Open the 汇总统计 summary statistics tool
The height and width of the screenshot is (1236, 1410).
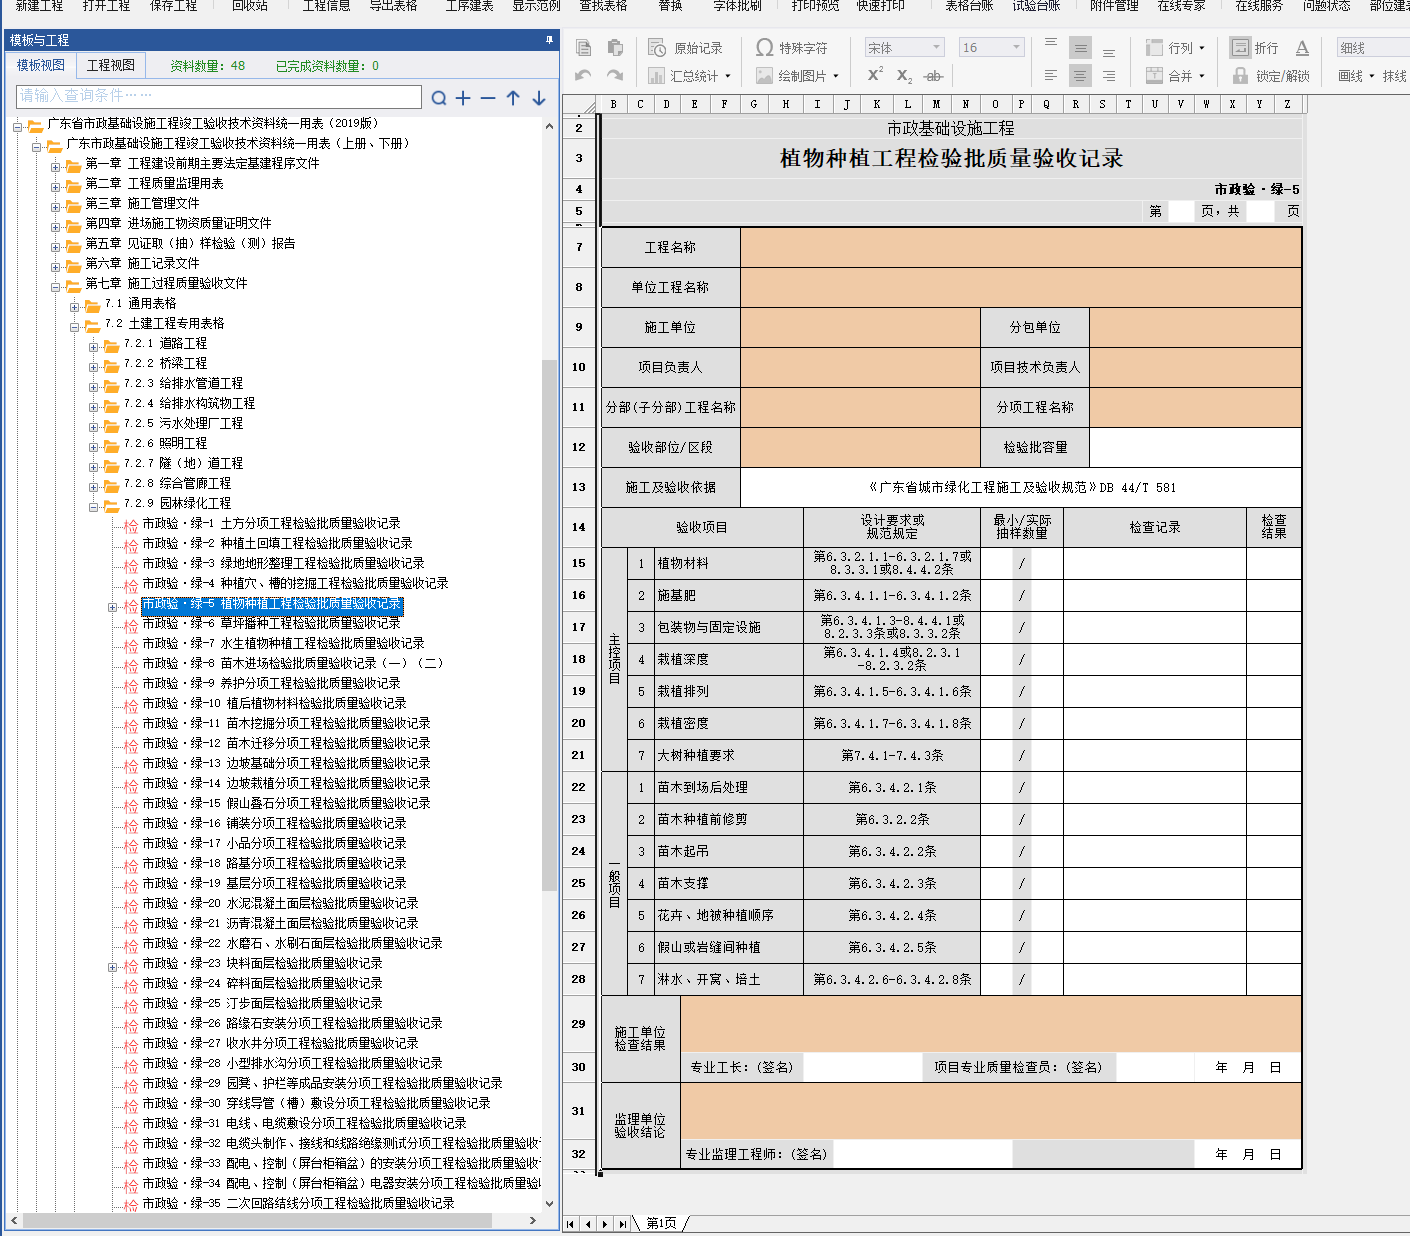coord(689,76)
